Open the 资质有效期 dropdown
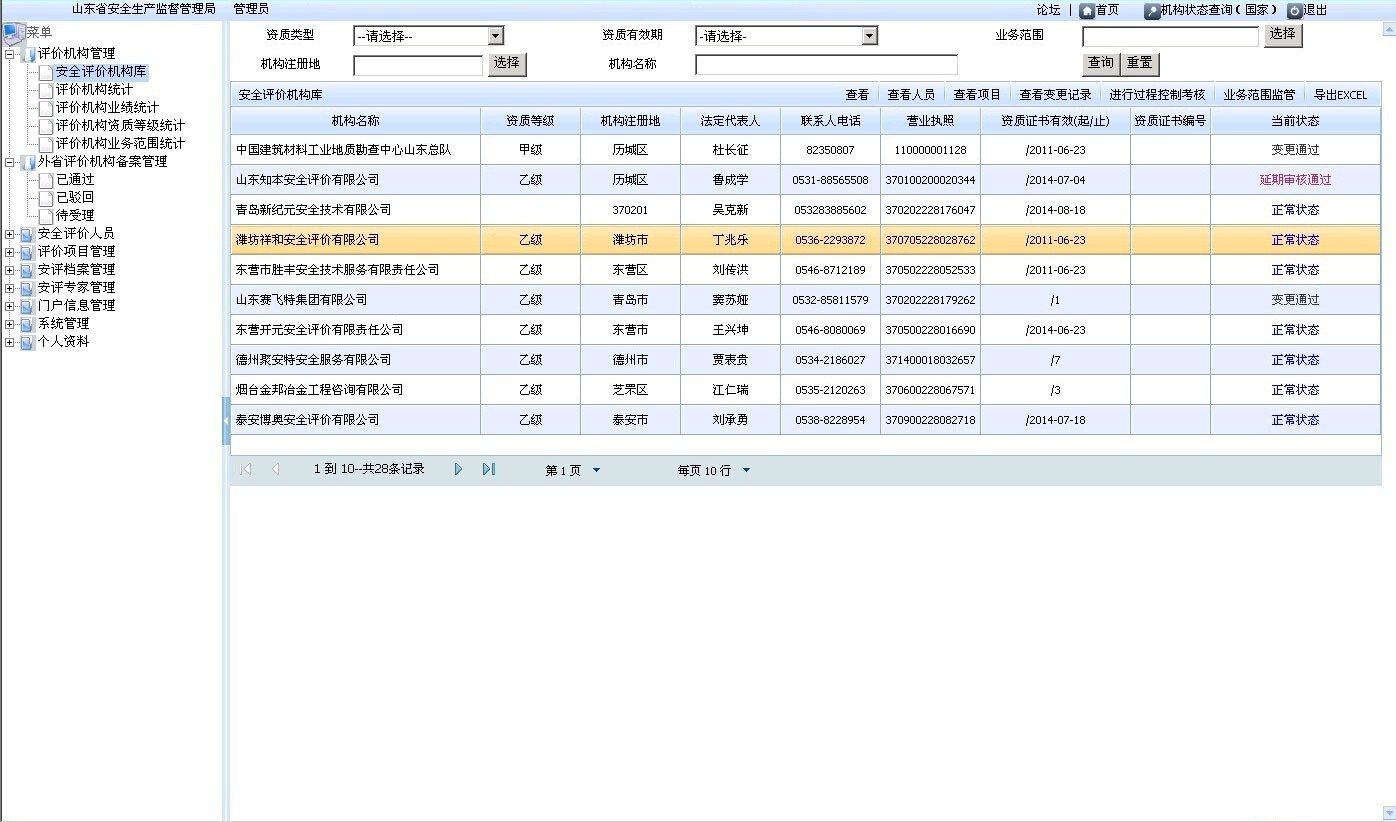 (x=869, y=34)
